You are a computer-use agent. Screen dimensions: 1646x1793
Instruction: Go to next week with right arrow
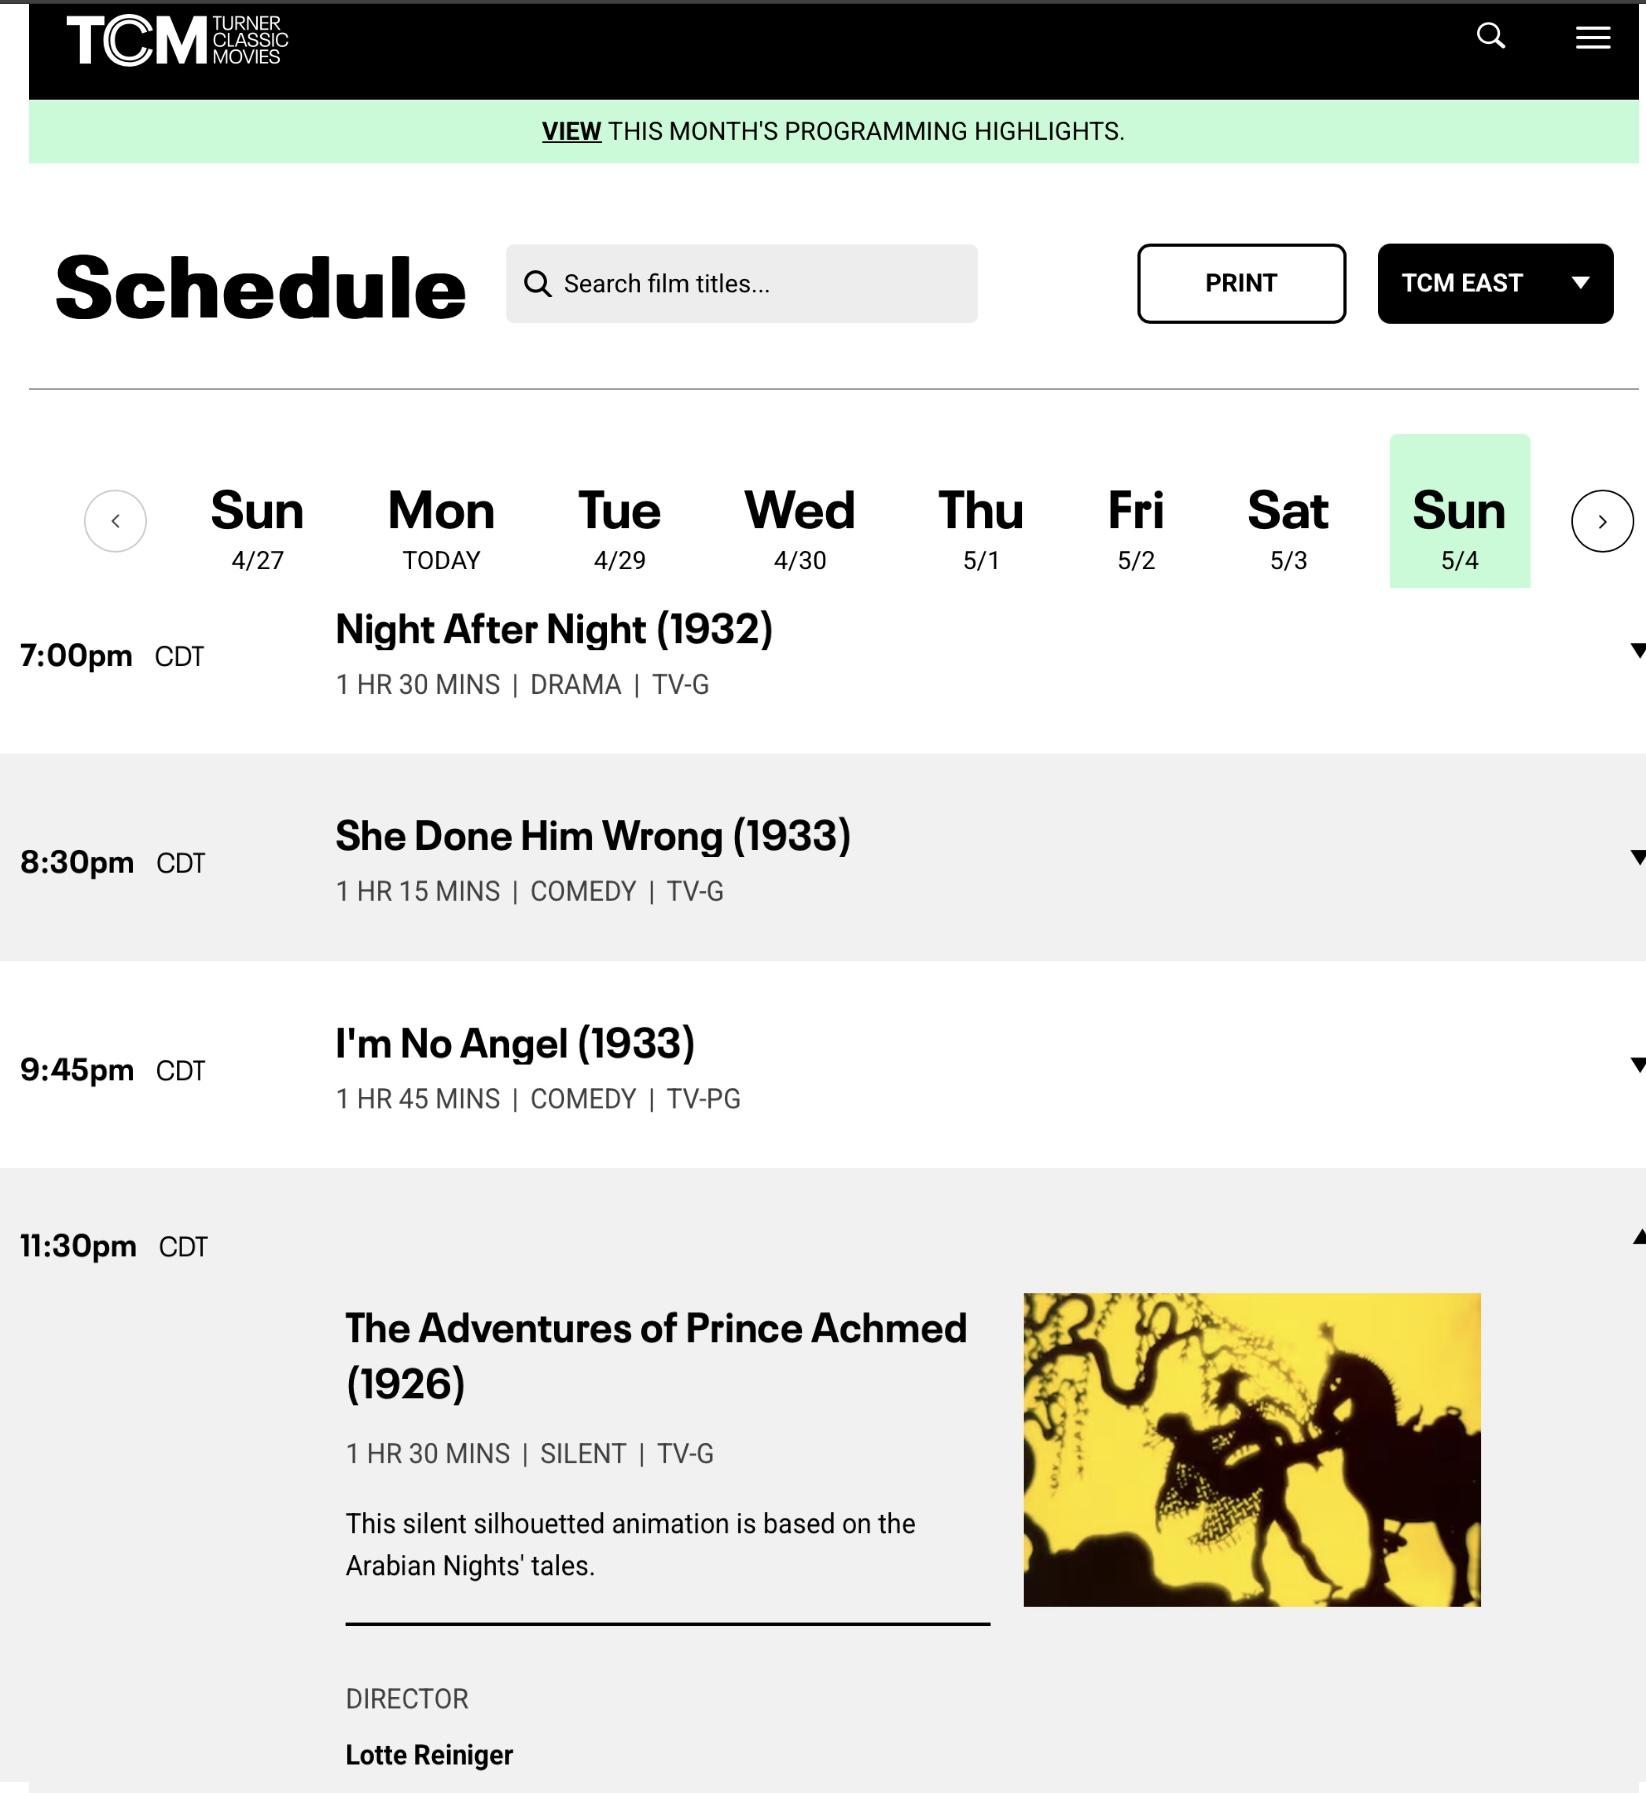pos(1601,521)
